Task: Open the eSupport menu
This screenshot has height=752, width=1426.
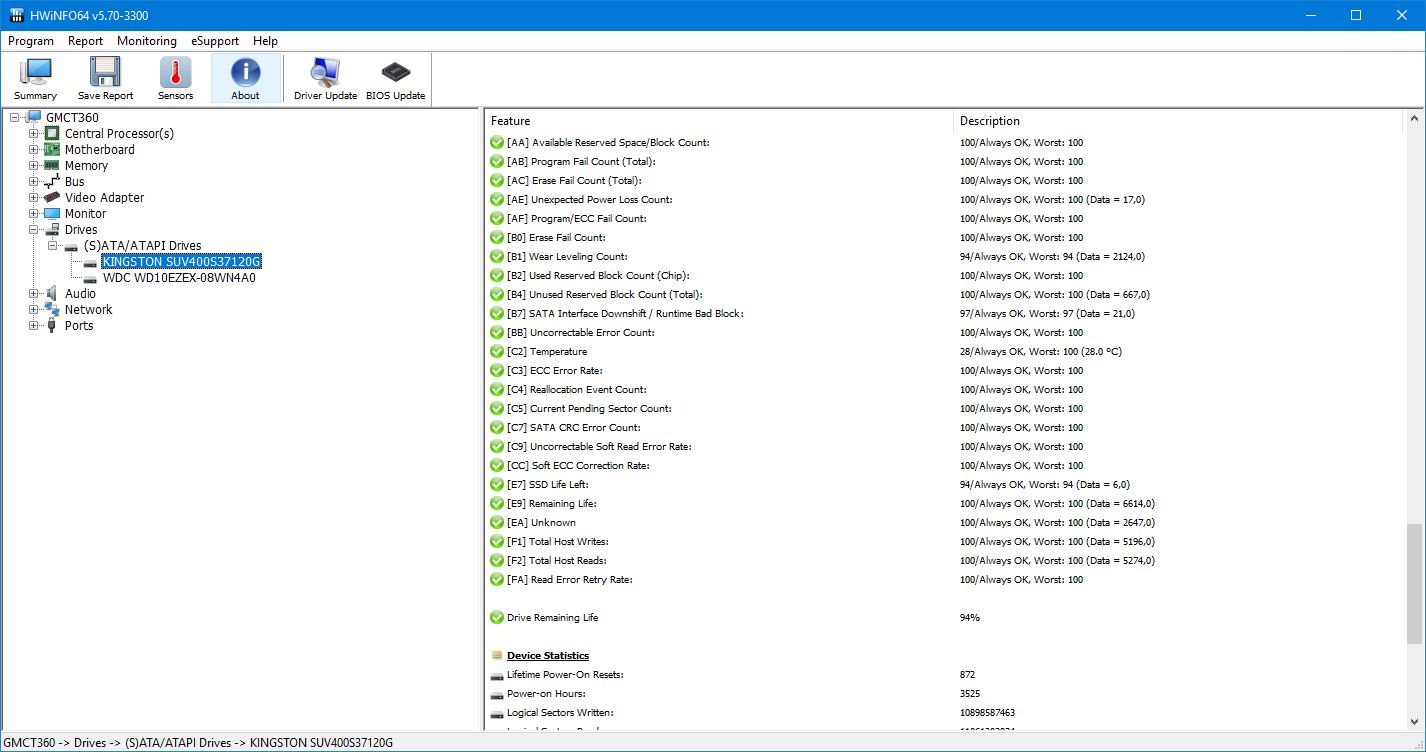Action: tap(215, 41)
